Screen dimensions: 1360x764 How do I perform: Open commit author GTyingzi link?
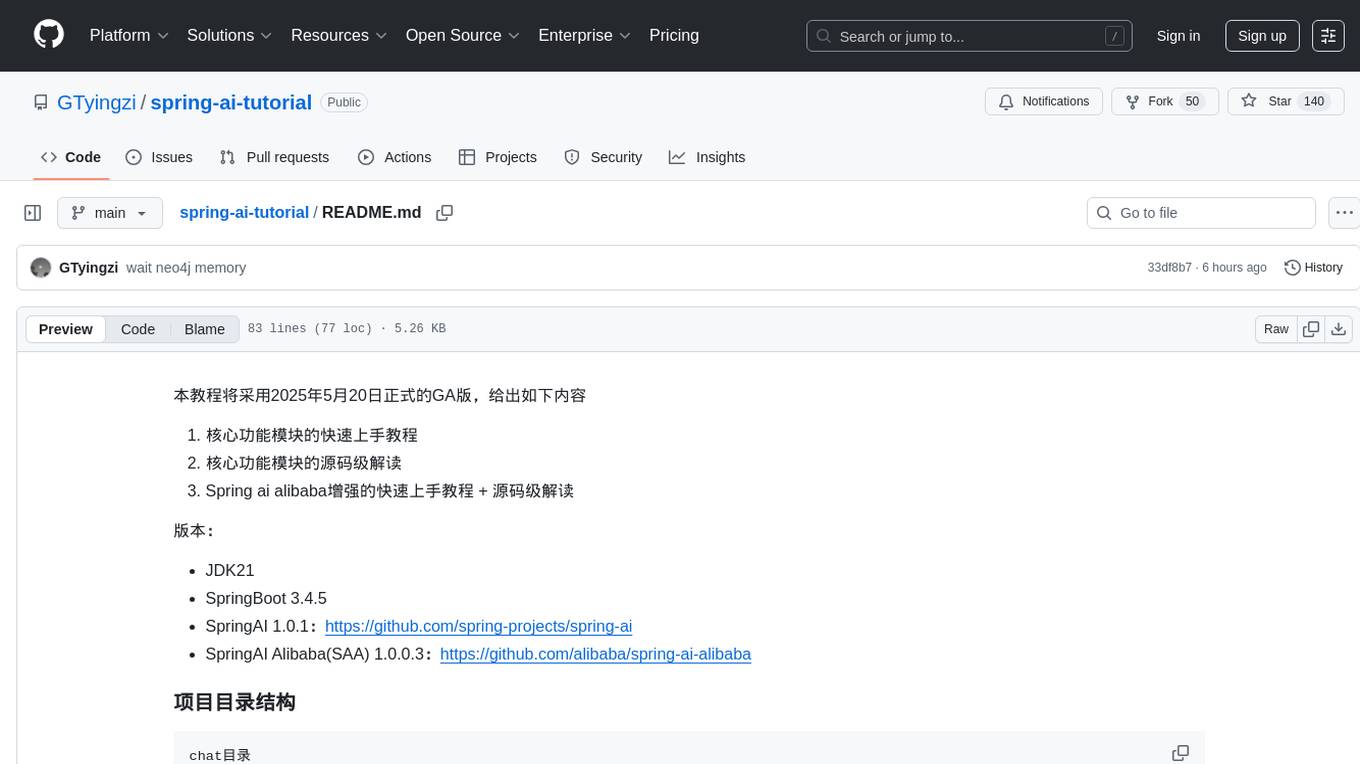click(x=89, y=268)
